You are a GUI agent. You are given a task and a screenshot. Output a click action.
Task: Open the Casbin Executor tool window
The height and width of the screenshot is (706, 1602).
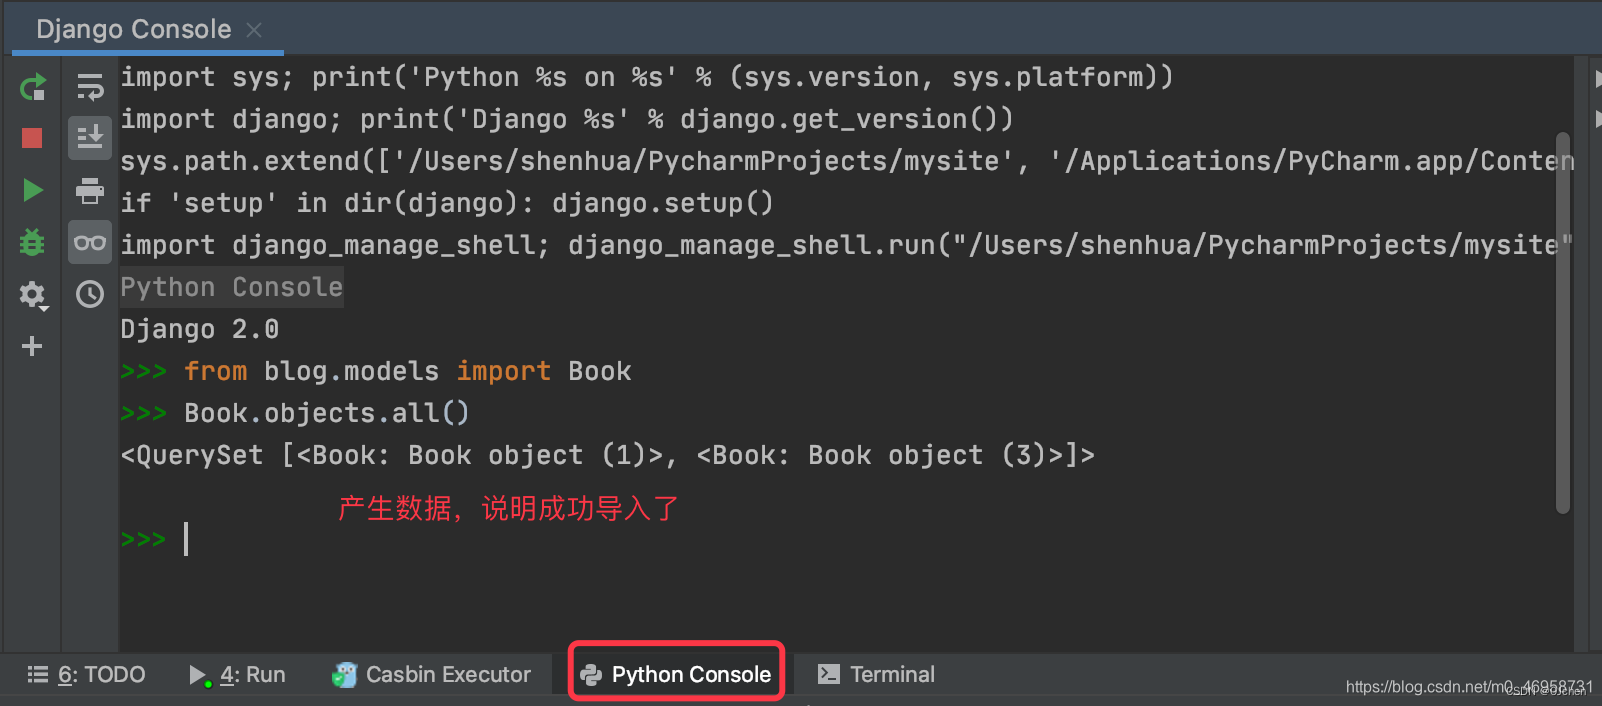(x=432, y=675)
